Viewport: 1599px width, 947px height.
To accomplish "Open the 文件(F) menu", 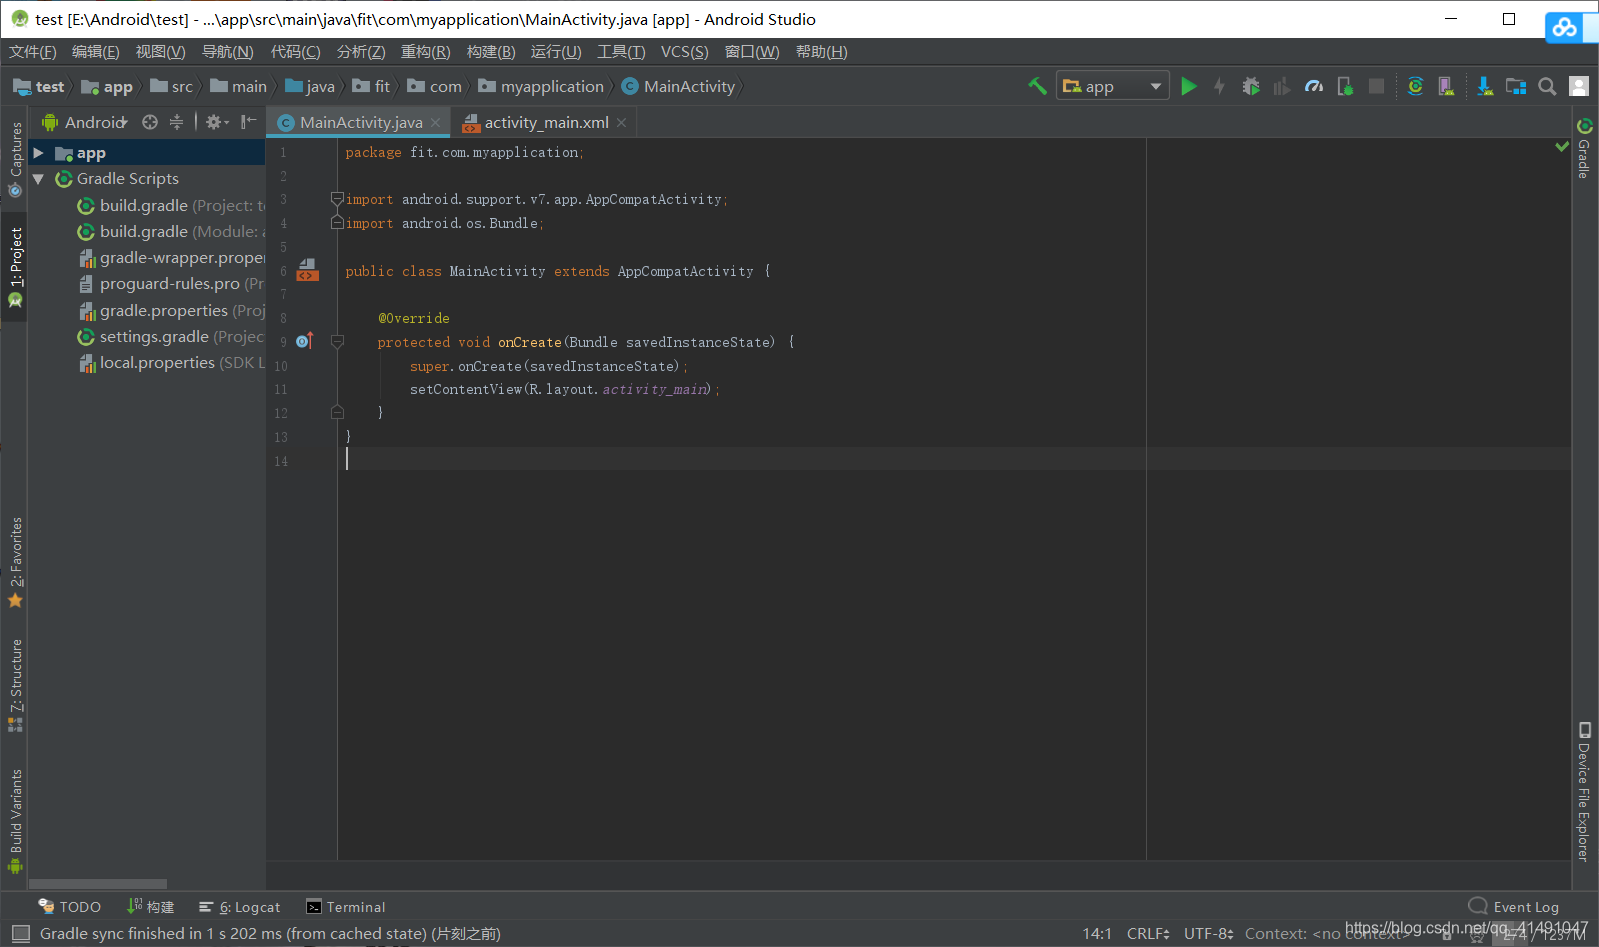I will click(x=32, y=52).
